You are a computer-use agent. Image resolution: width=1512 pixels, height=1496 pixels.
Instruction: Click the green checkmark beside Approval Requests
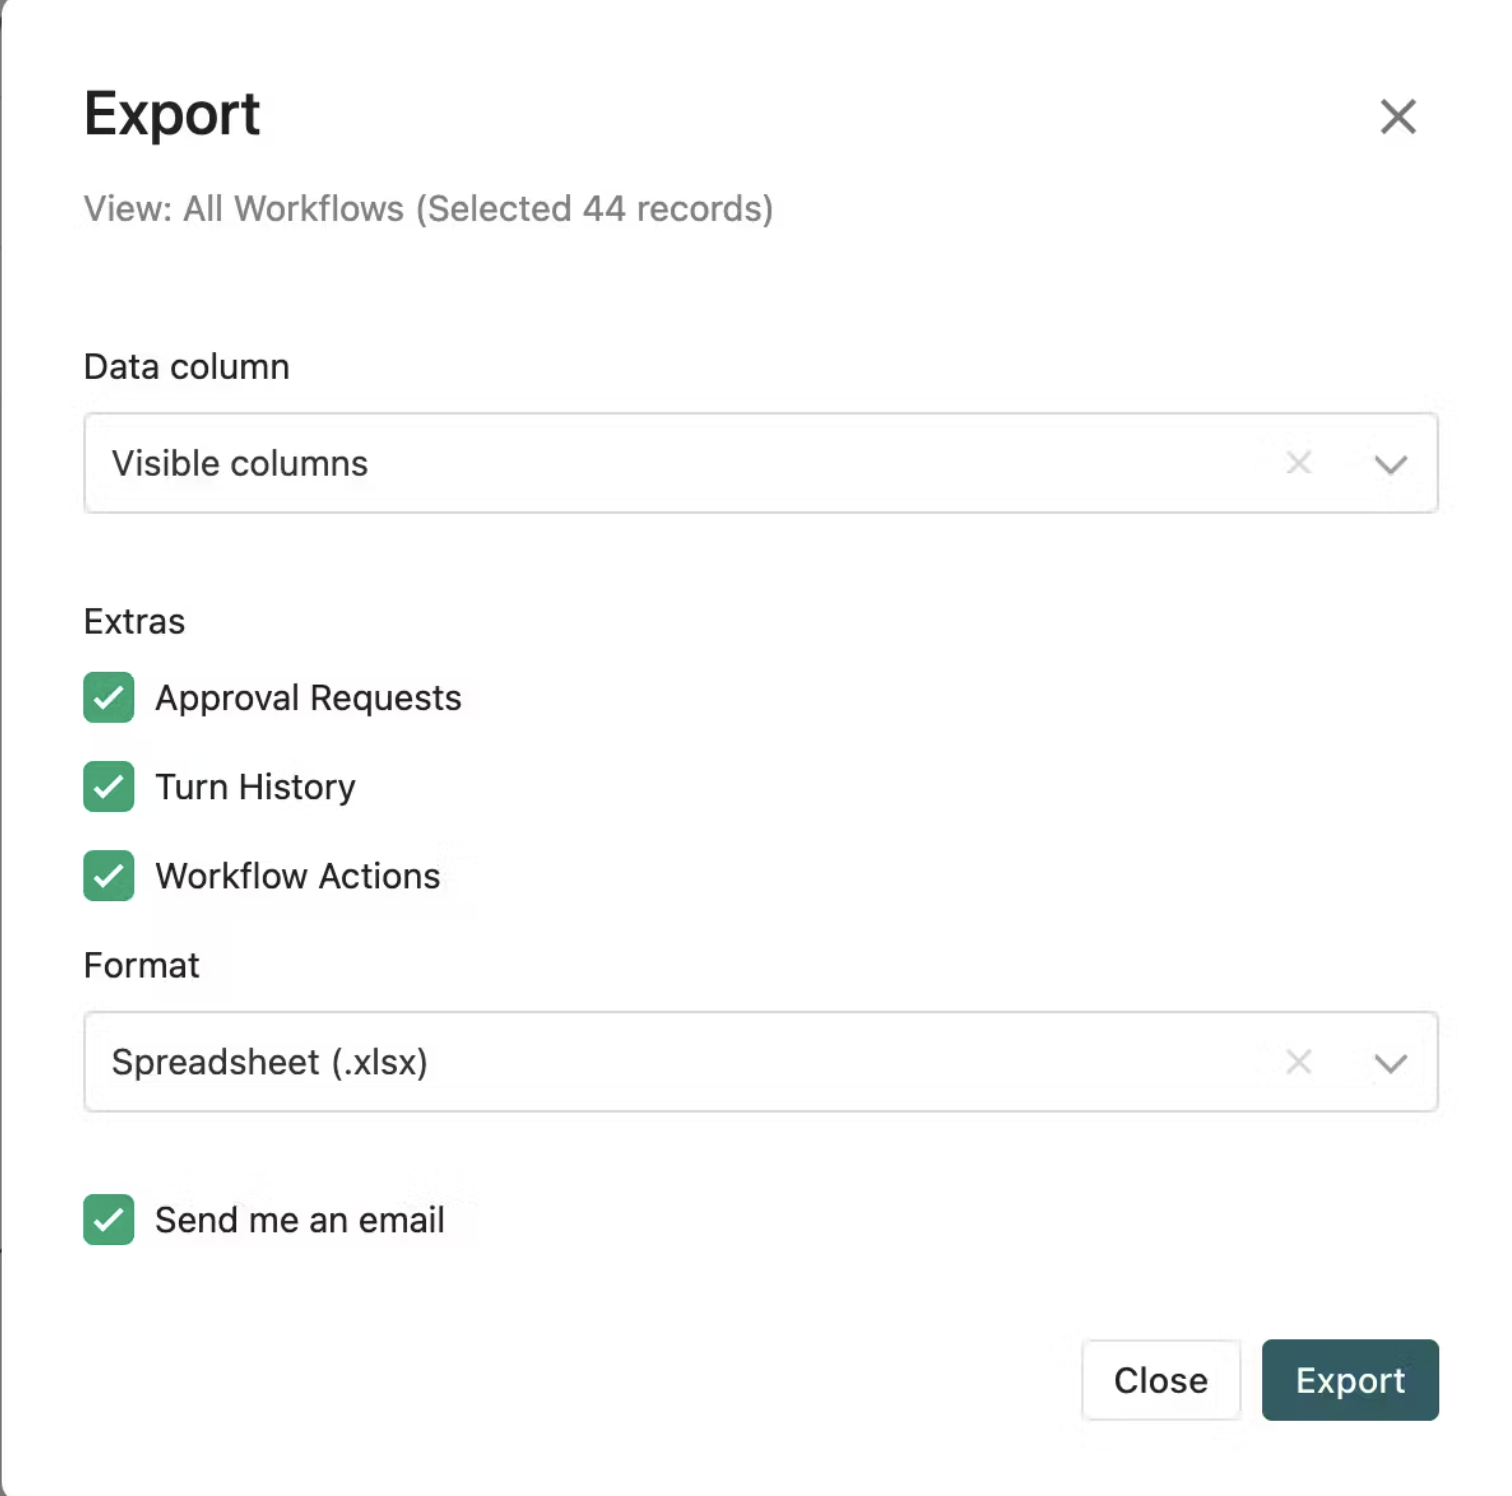(108, 698)
